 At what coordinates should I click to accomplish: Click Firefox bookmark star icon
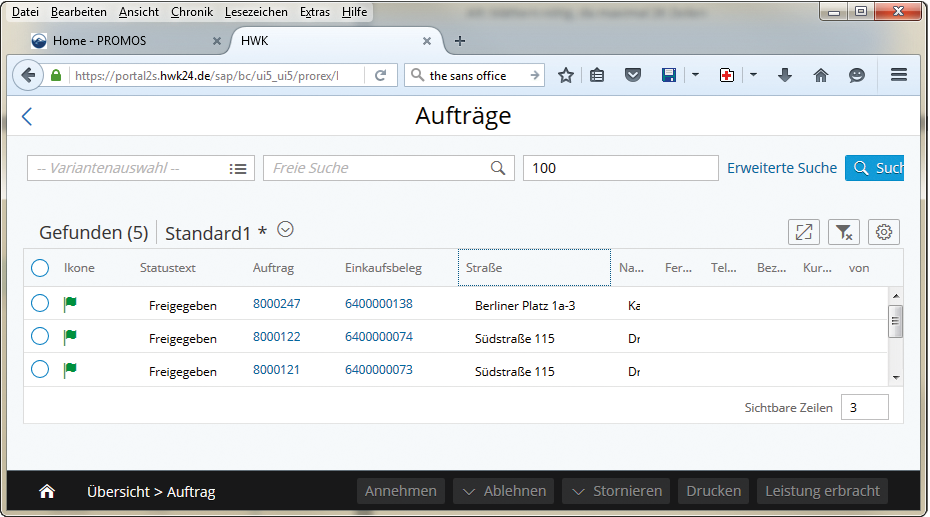pos(566,75)
